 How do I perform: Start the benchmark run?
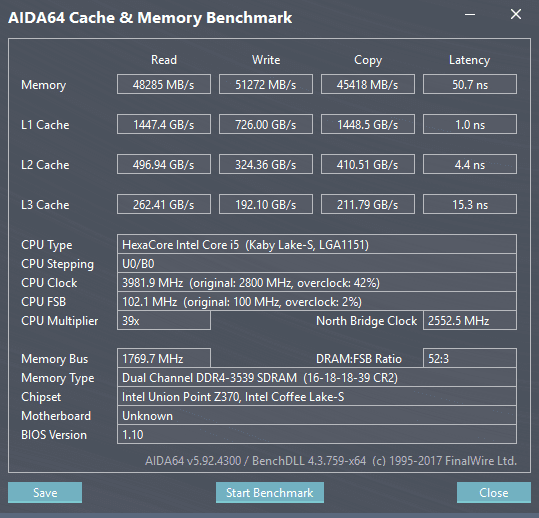coord(270,492)
